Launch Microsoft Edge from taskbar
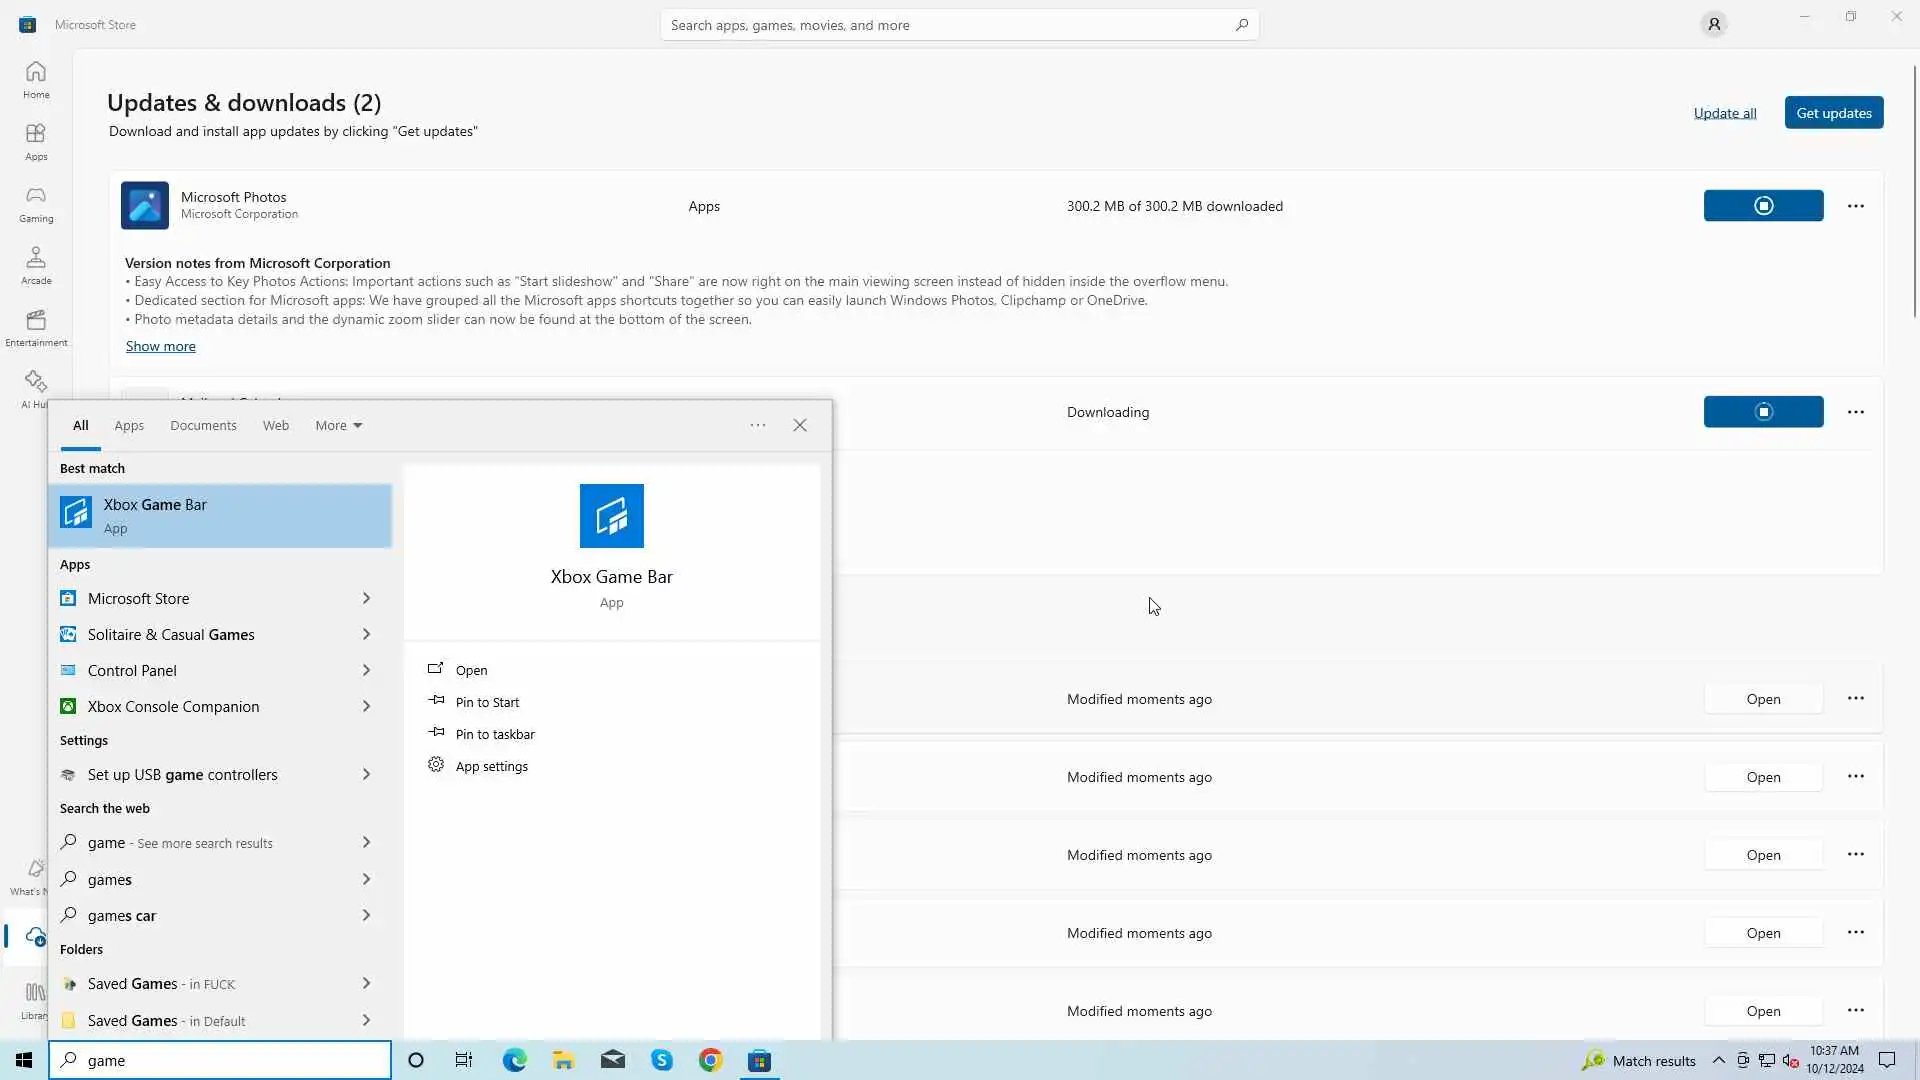 click(515, 1060)
